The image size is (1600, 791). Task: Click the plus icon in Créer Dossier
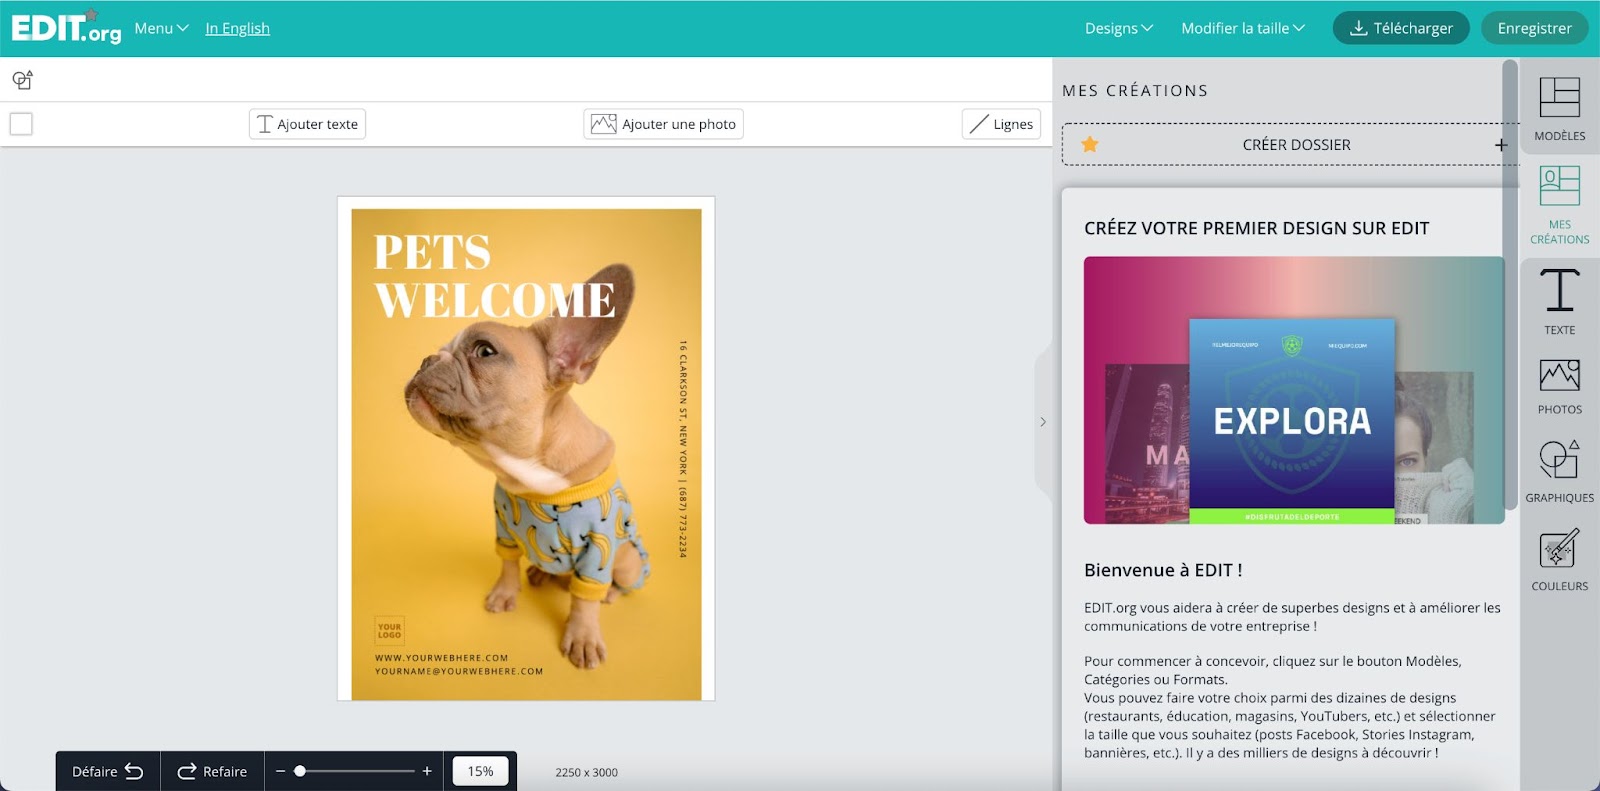1500,145
